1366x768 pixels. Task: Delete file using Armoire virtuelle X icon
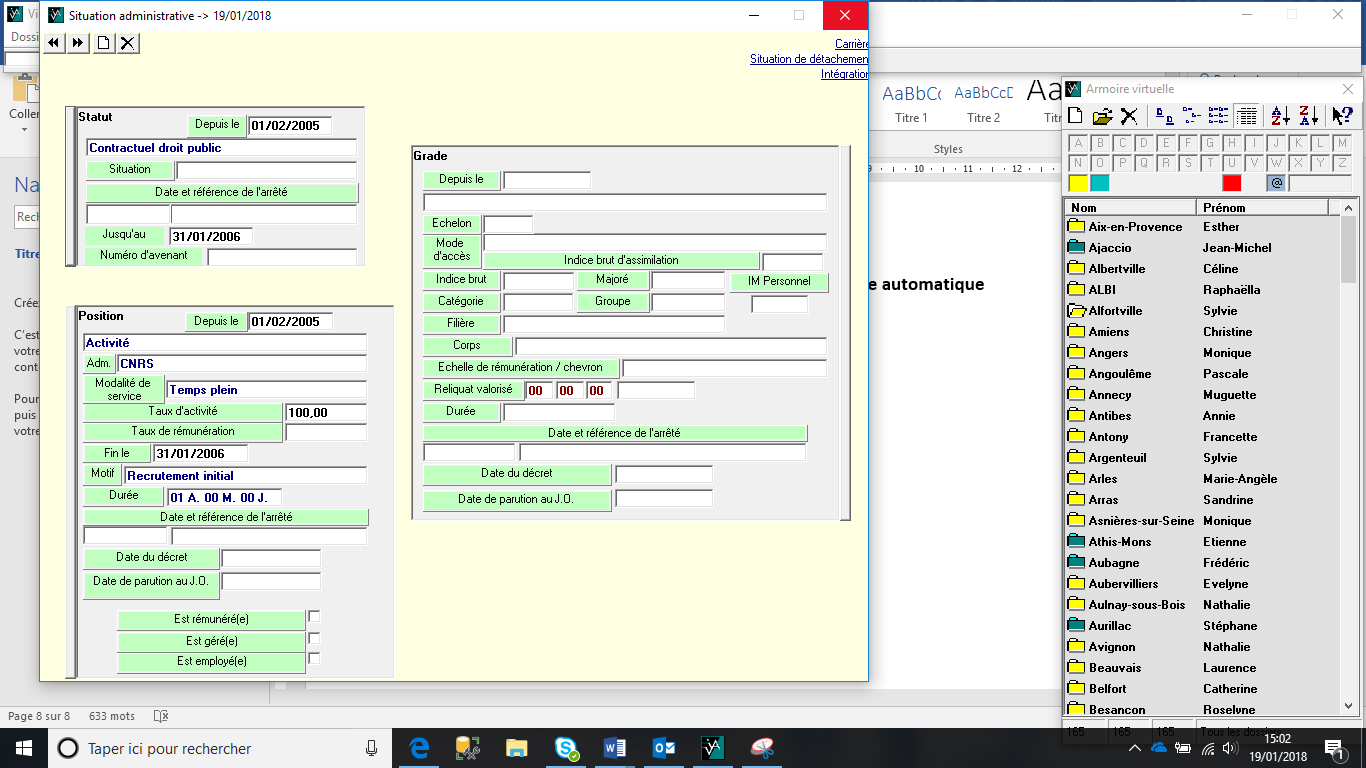1129,116
